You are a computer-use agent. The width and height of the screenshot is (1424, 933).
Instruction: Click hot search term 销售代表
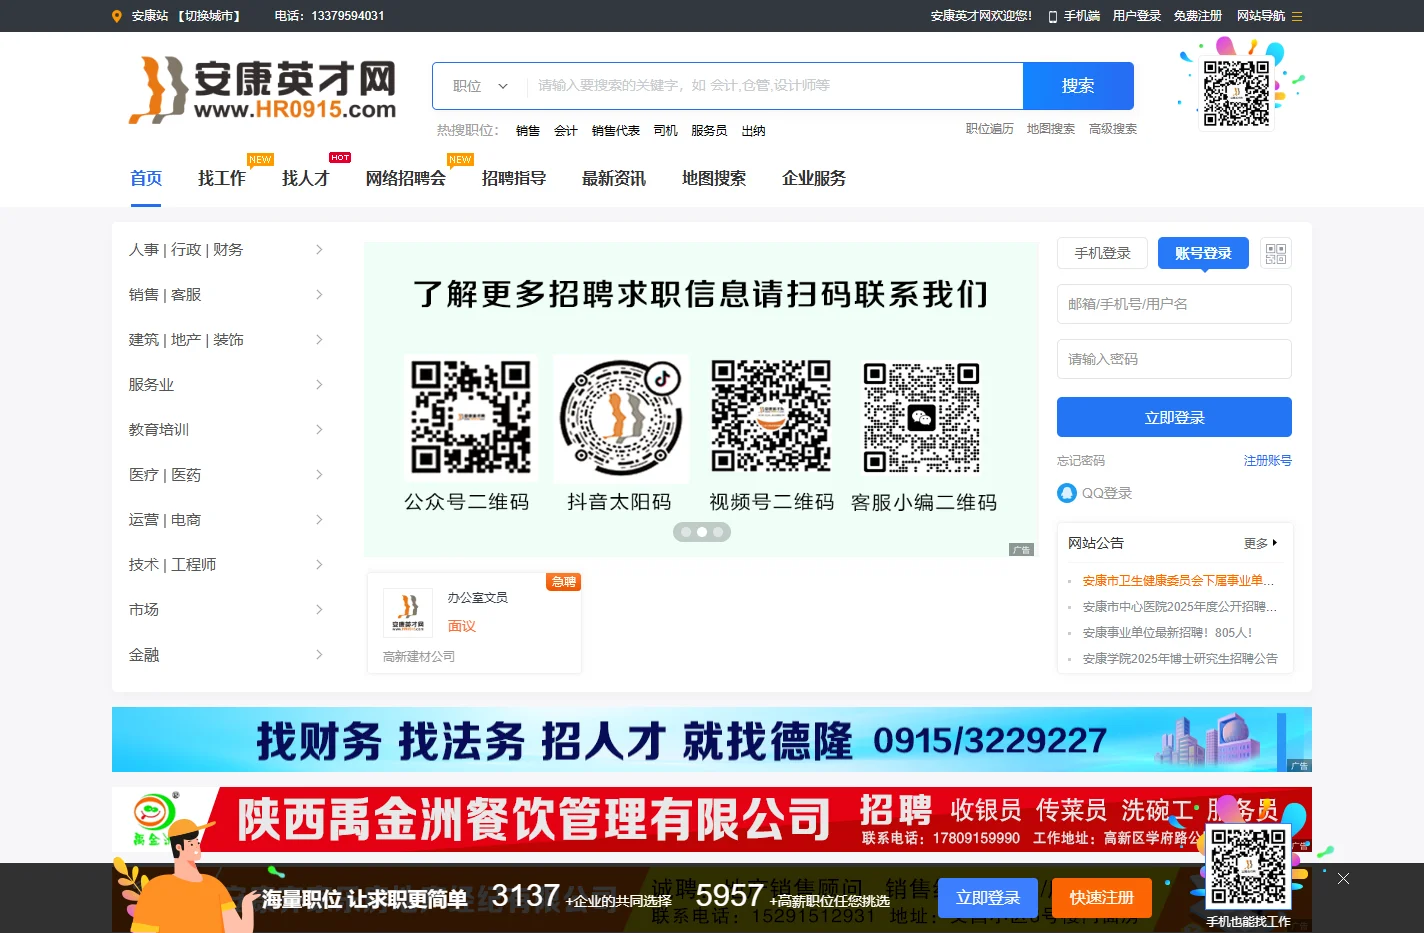click(x=616, y=131)
